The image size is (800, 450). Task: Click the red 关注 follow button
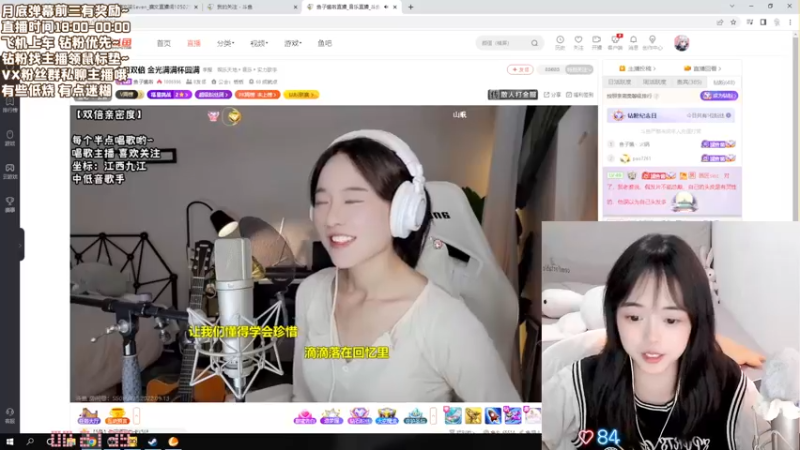pos(520,69)
